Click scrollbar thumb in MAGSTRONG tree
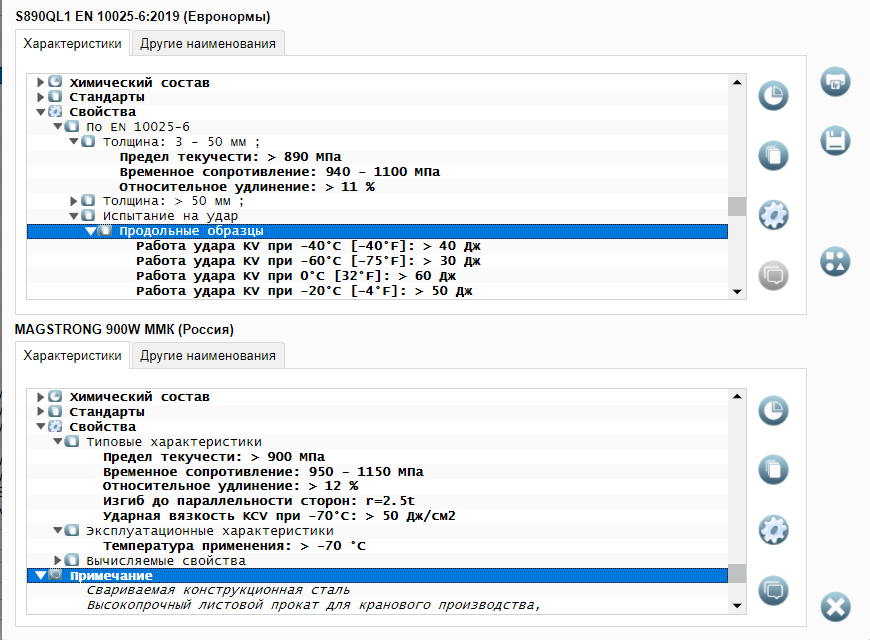The image size is (870, 640). [x=737, y=573]
